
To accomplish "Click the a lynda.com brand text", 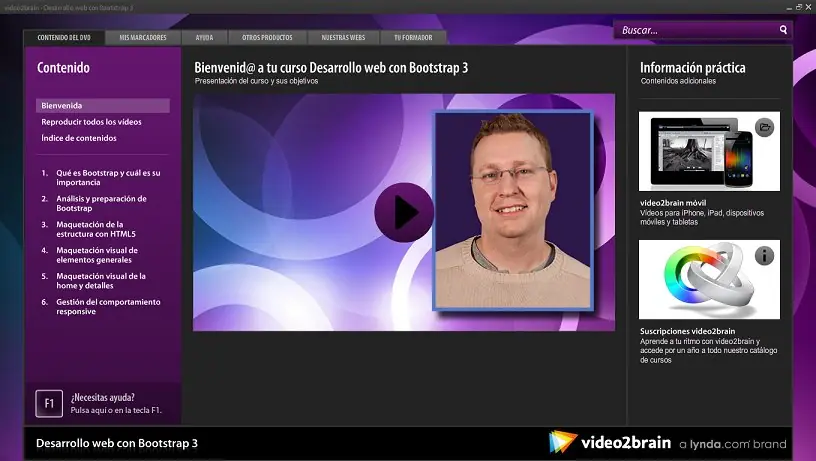I will (733, 444).
